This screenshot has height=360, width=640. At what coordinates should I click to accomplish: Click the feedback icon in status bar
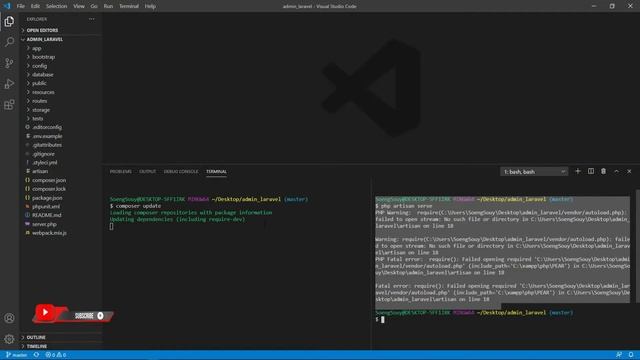(619, 355)
